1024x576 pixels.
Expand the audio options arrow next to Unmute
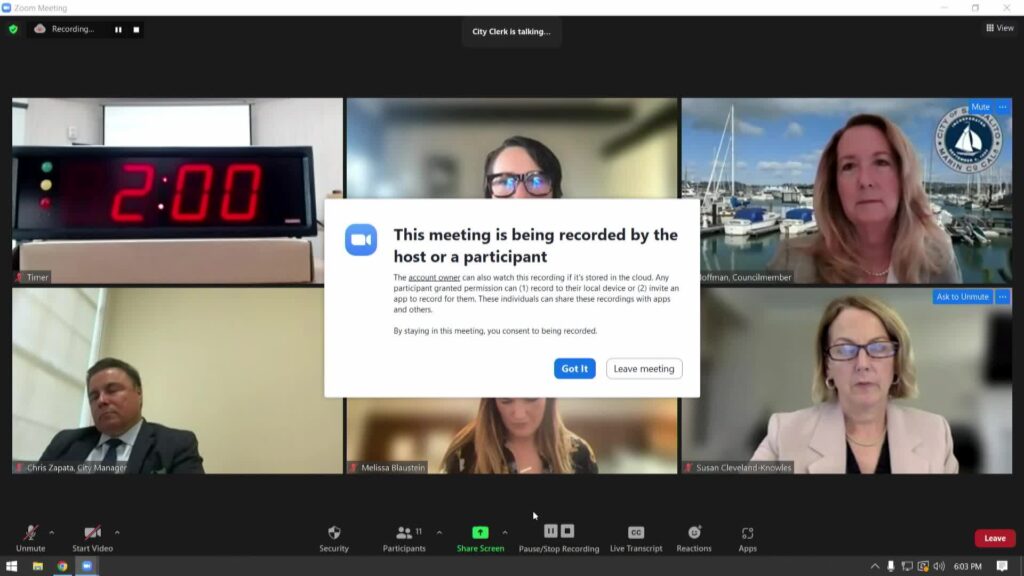pos(52,533)
